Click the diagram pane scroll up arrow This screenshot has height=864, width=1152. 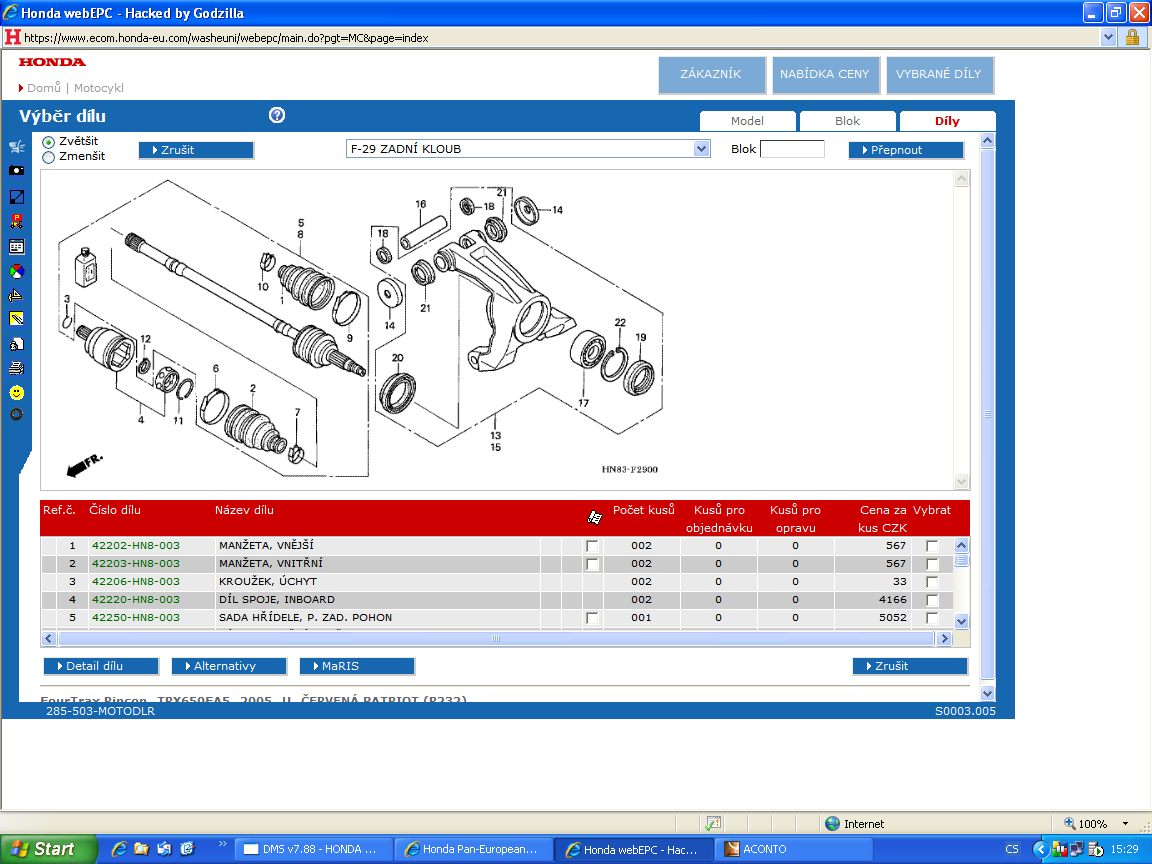coord(961,179)
